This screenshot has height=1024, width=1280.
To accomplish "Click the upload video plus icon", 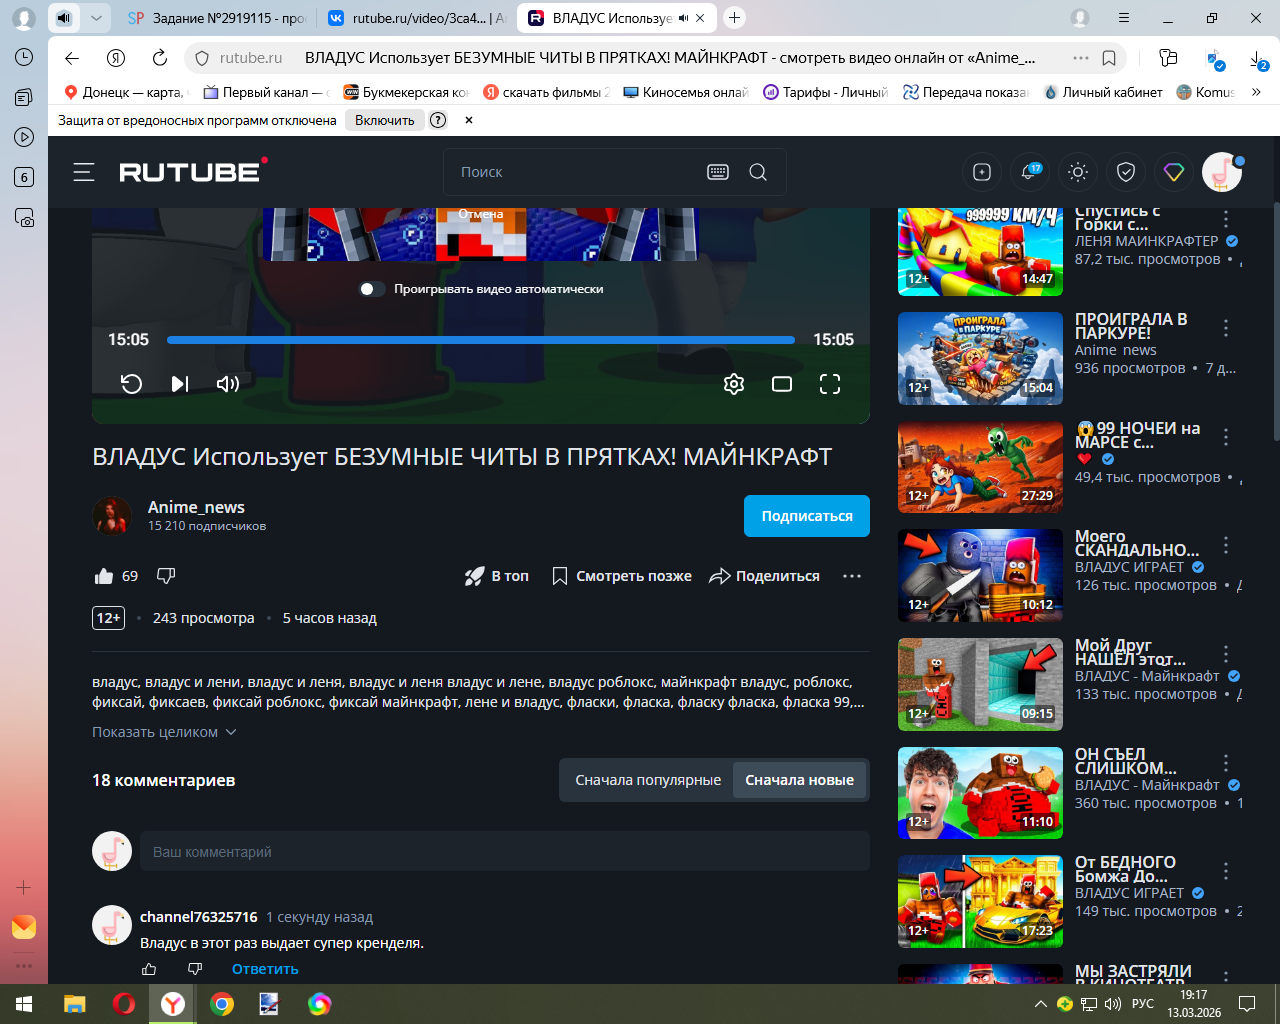I will 982,172.
